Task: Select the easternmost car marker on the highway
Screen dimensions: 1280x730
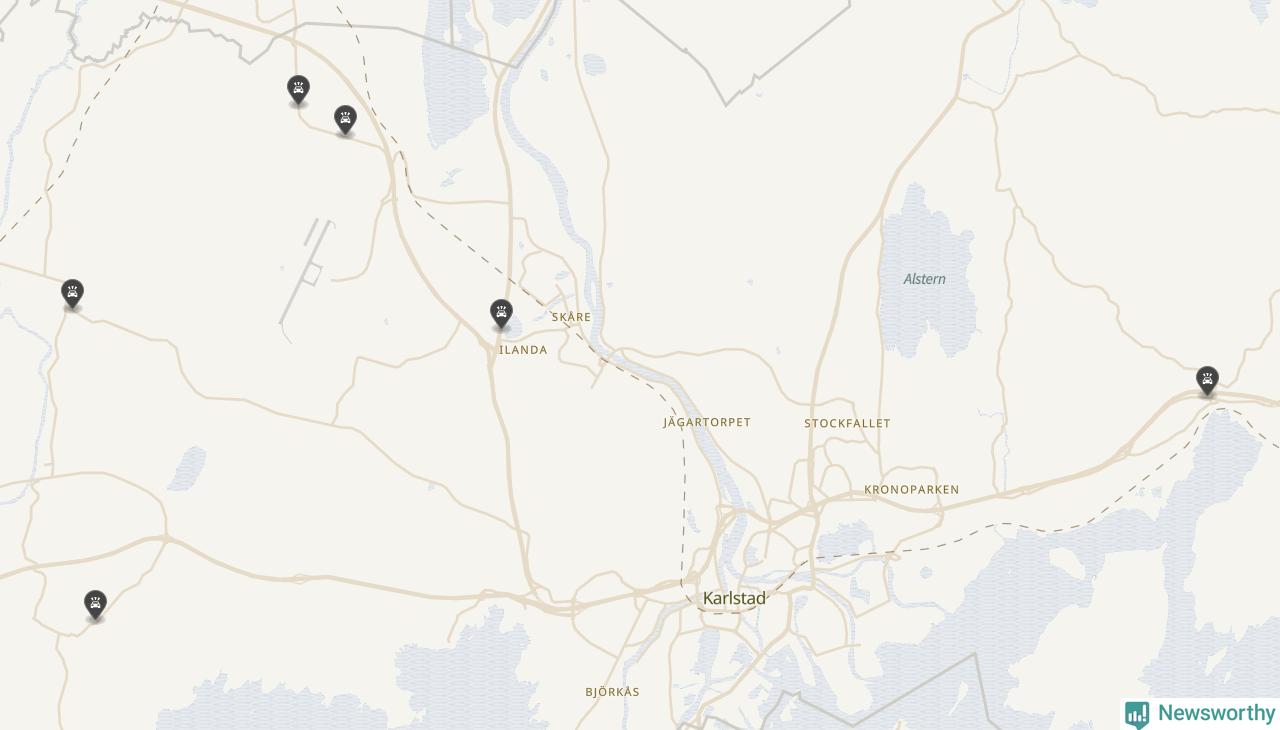Action: pos(1207,381)
